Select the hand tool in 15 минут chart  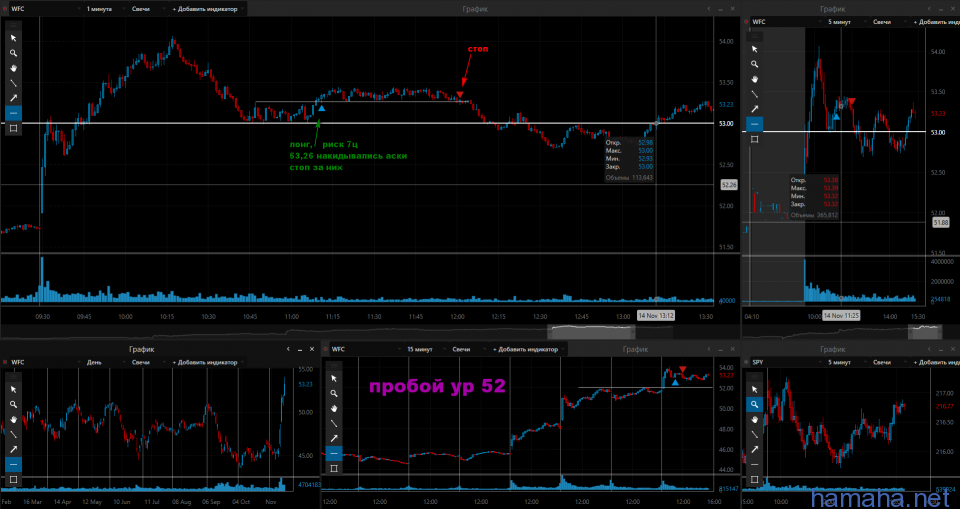(x=334, y=409)
